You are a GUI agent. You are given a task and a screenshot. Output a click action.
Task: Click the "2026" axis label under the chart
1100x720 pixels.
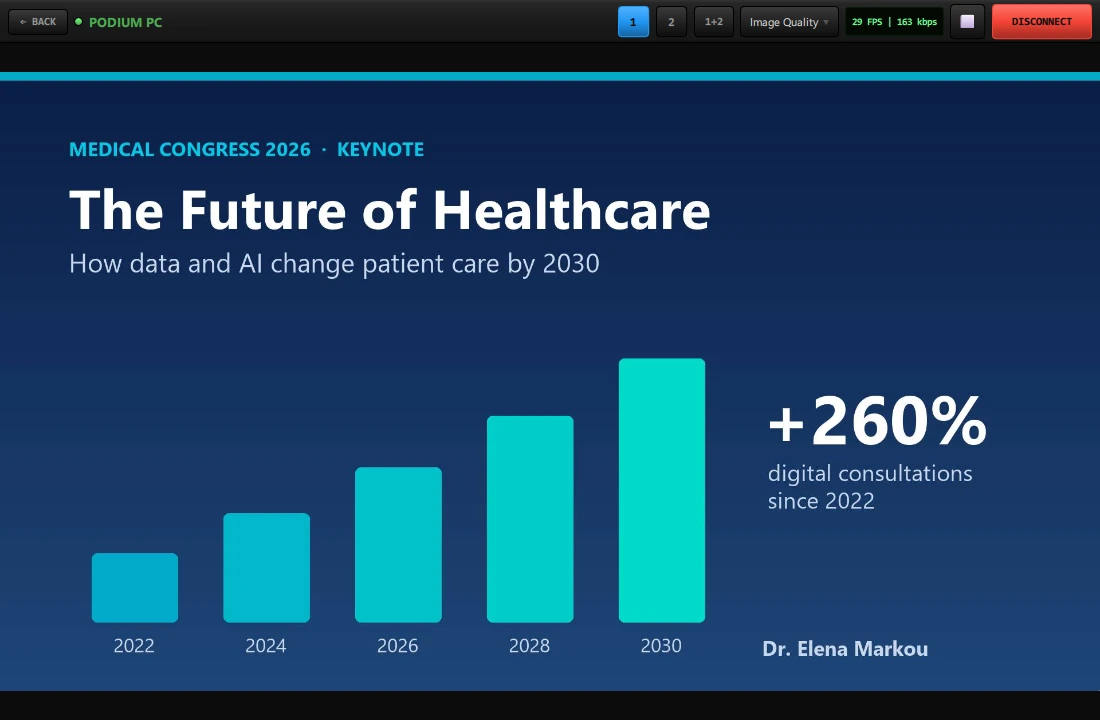[398, 646]
